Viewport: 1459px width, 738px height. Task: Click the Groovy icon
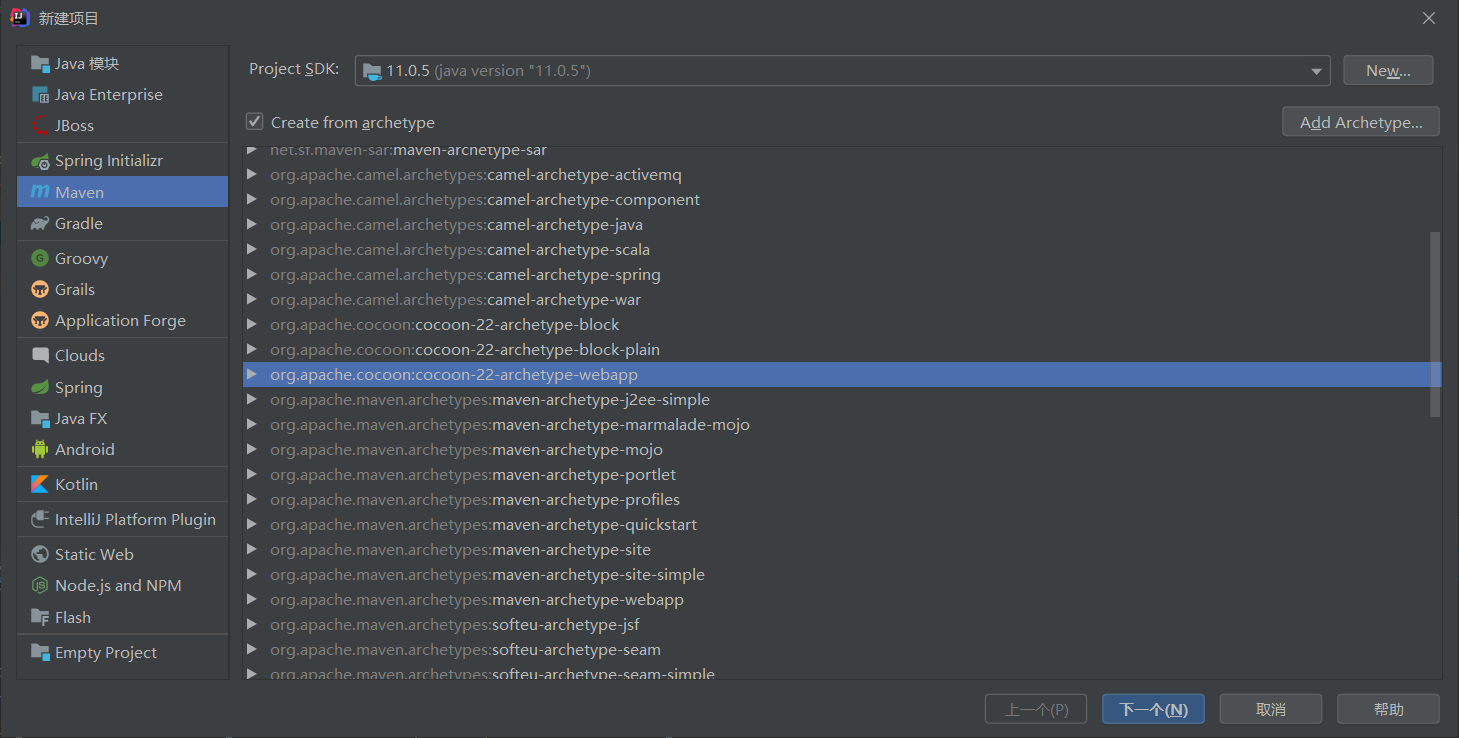coord(40,258)
